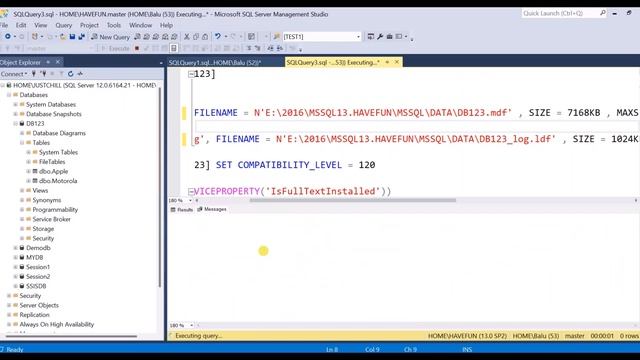Click the paste clipboard icon
This screenshot has width=640, height=360.
coord(205,37)
